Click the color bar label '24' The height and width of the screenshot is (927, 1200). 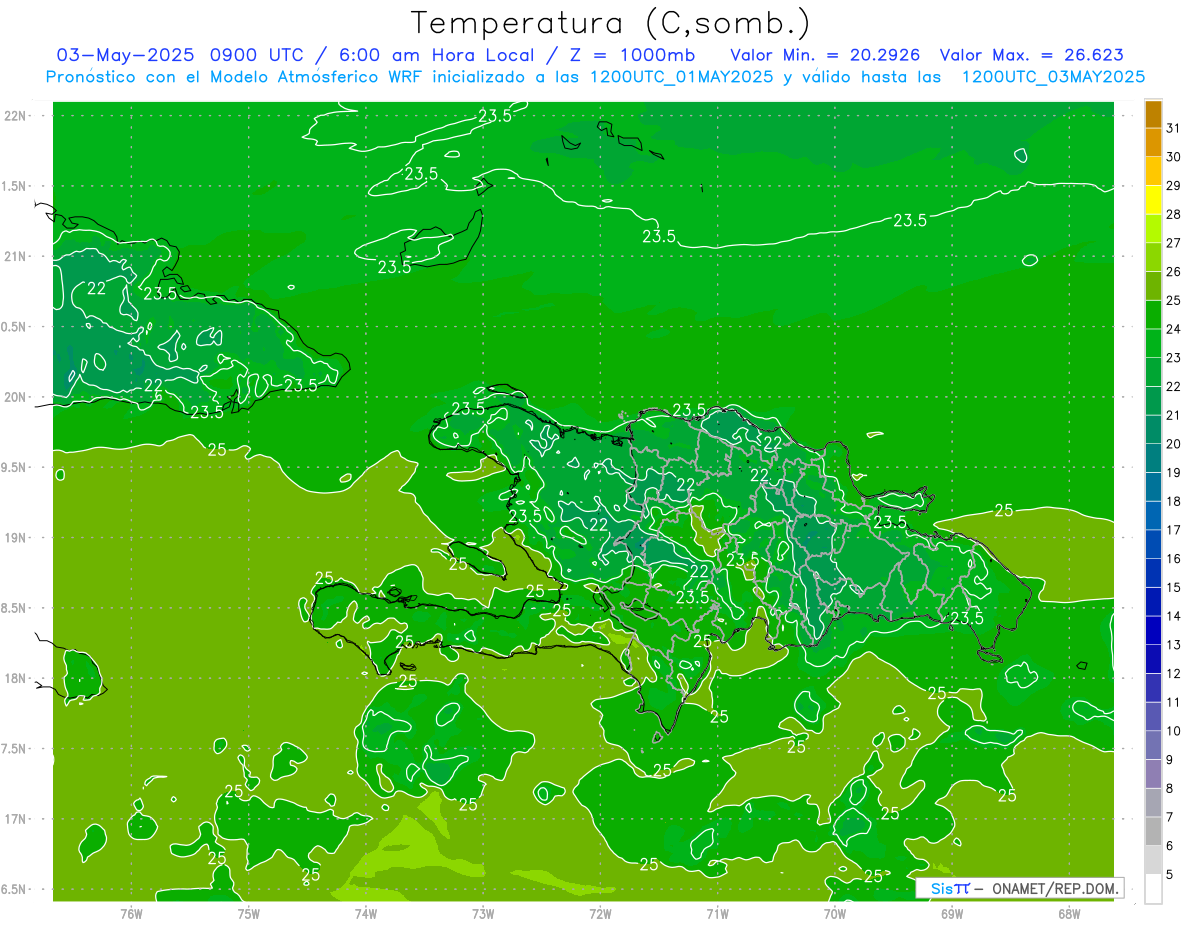click(x=1174, y=329)
